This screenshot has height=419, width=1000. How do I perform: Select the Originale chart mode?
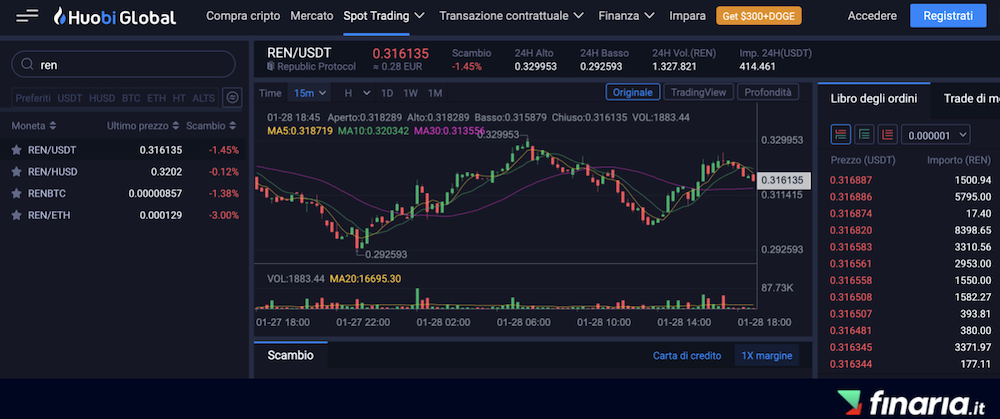click(x=633, y=92)
